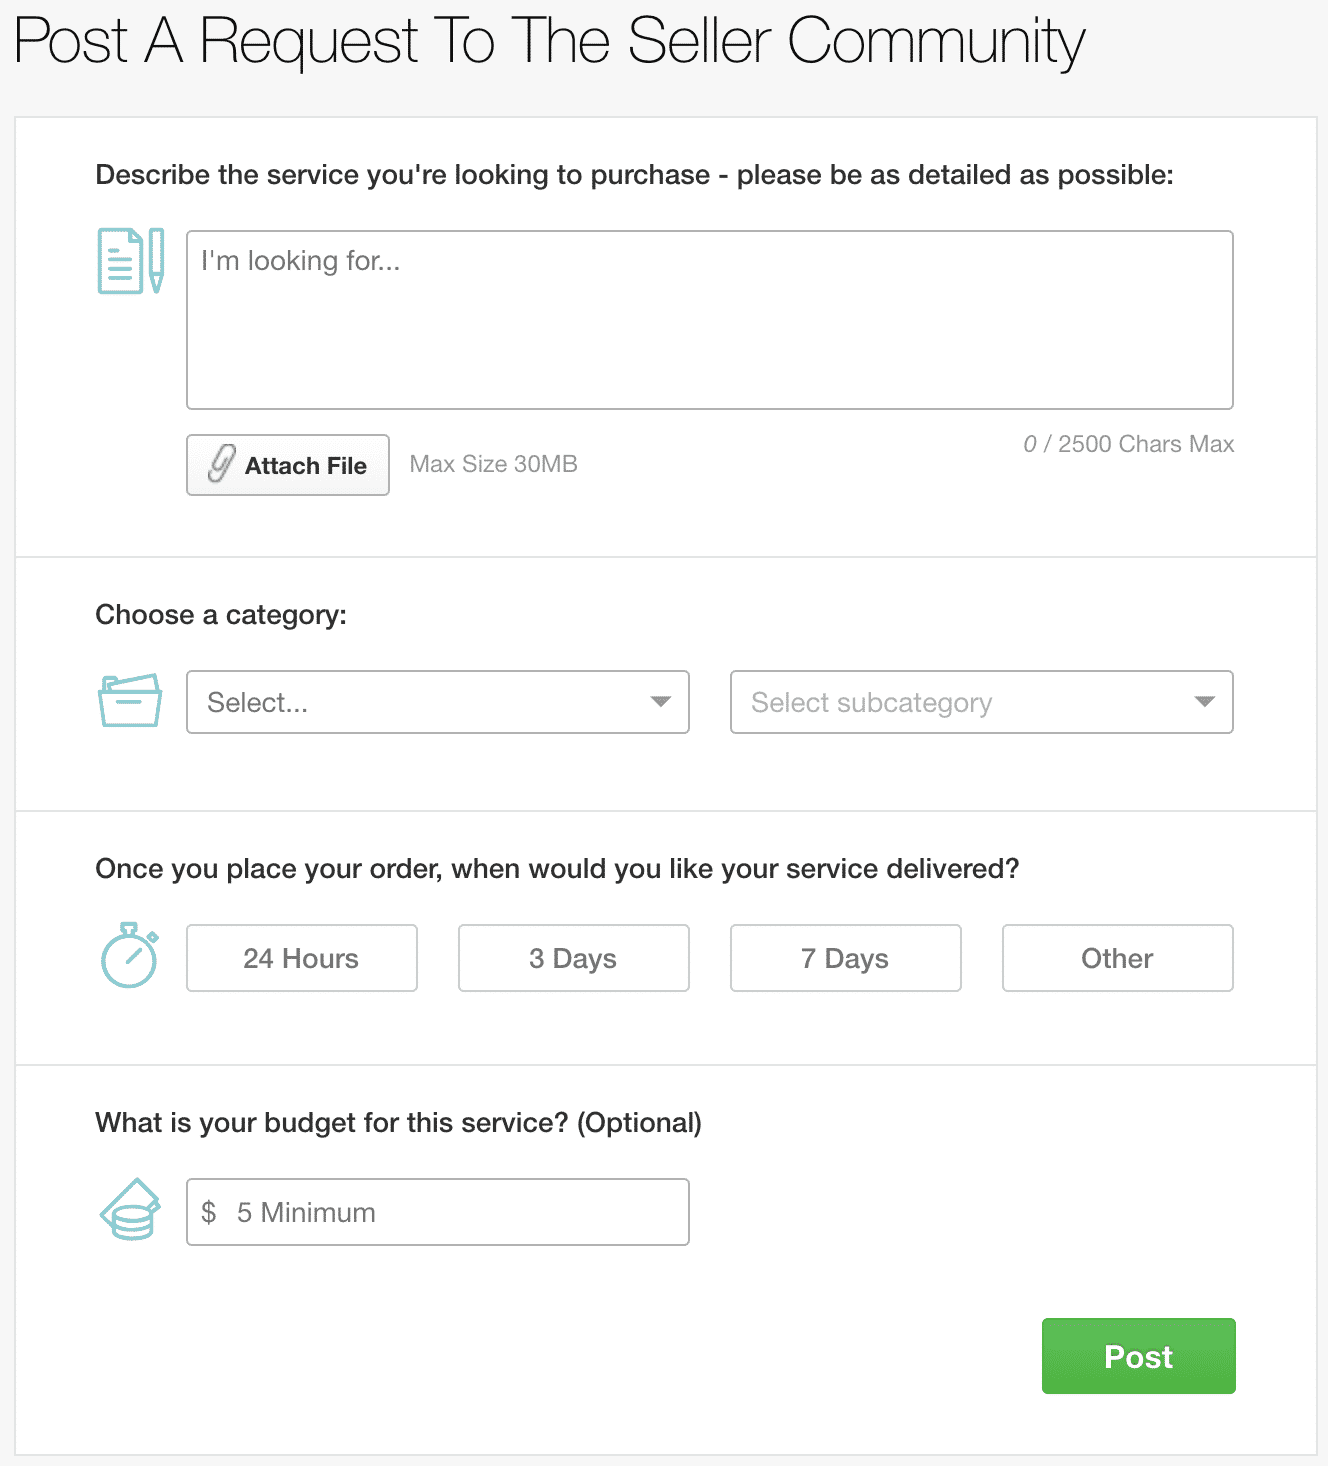The image size is (1328, 1466).
Task: Click the coins budget icon
Action: (130, 1211)
